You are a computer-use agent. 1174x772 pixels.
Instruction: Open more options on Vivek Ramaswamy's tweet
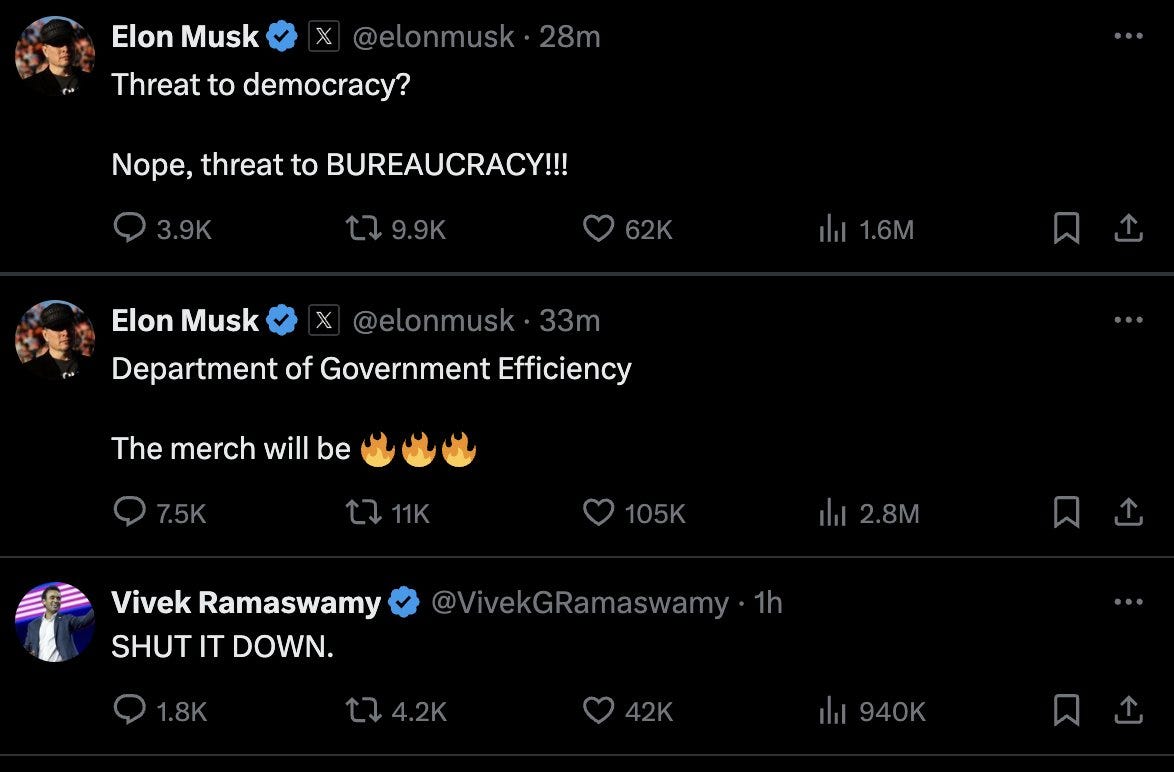tap(1129, 601)
